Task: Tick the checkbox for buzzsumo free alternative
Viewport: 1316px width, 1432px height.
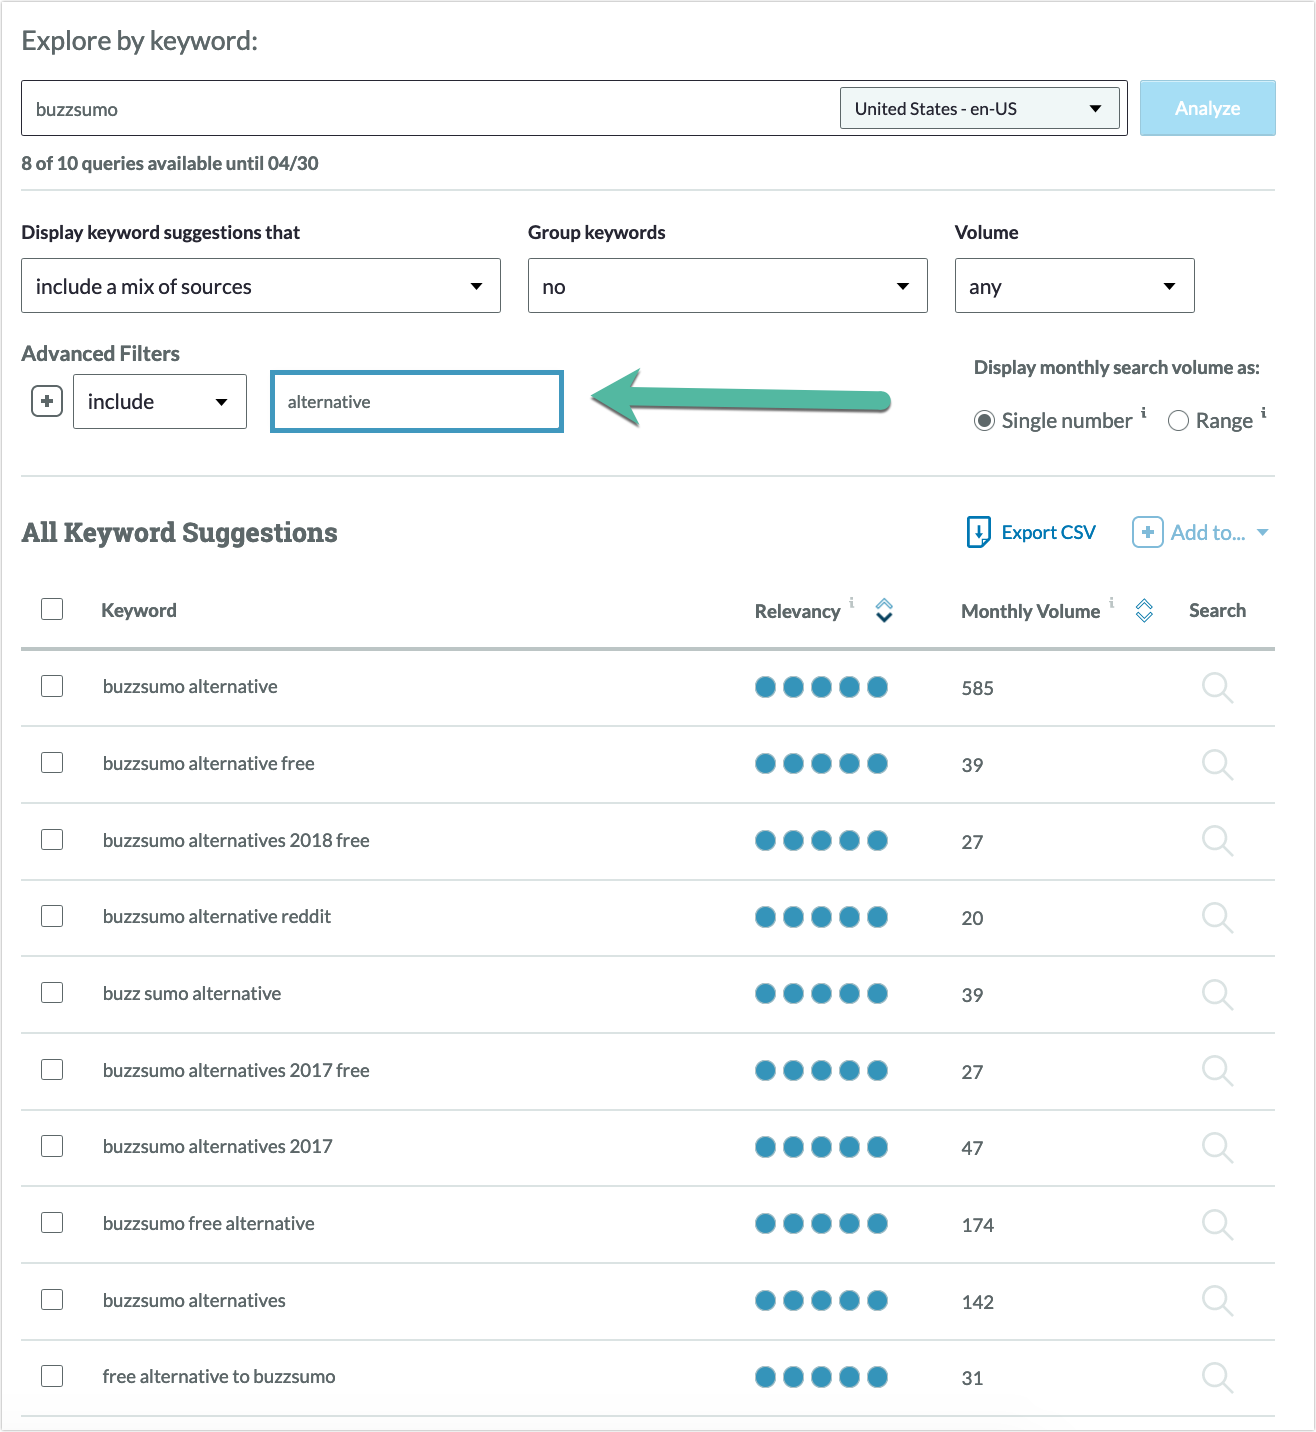Action: point(52,1222)
